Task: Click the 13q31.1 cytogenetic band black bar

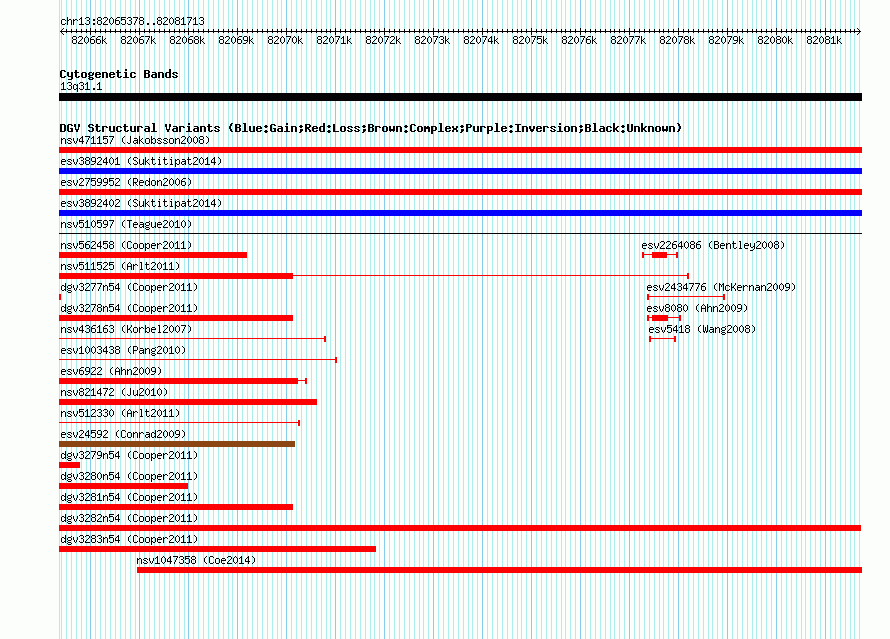Action: click(460, 97)
